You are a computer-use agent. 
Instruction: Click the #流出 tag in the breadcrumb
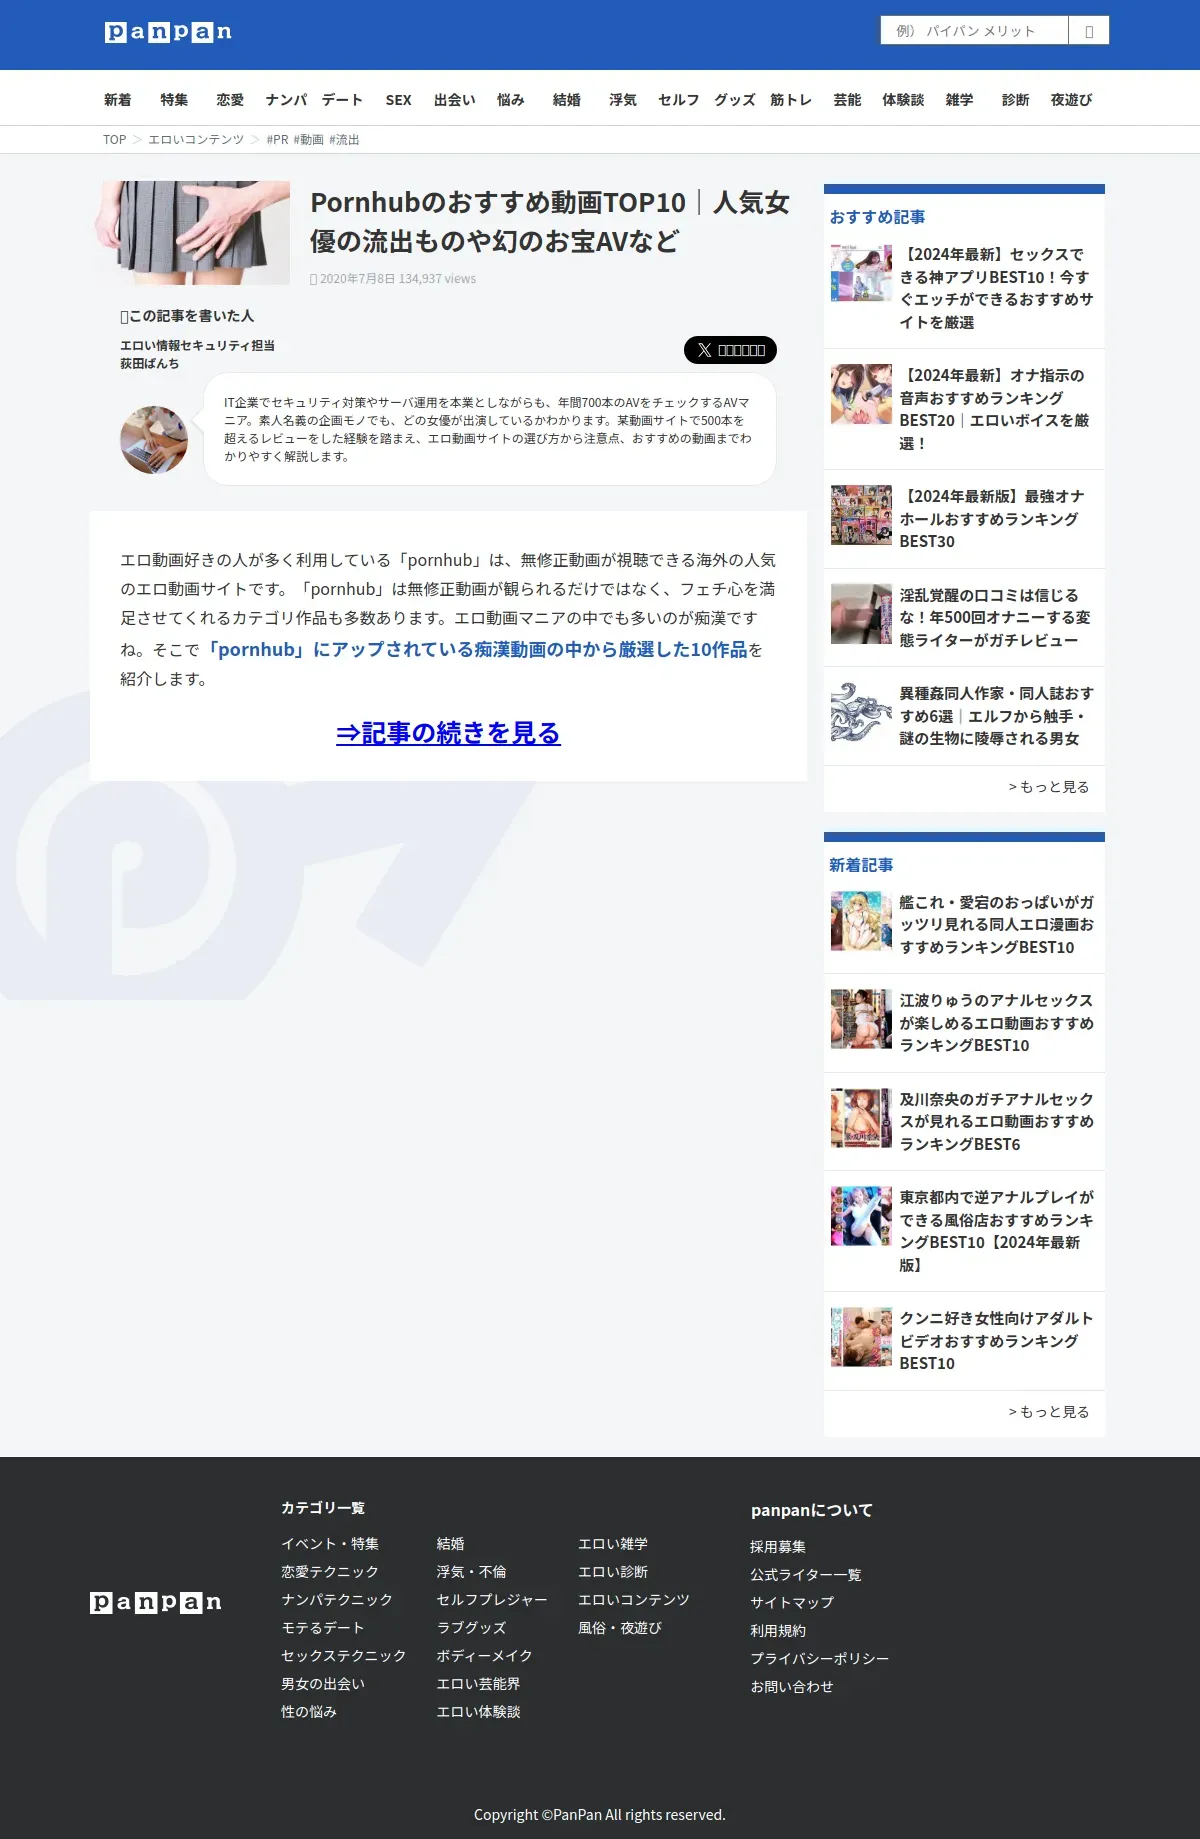[x=344, y=140]
